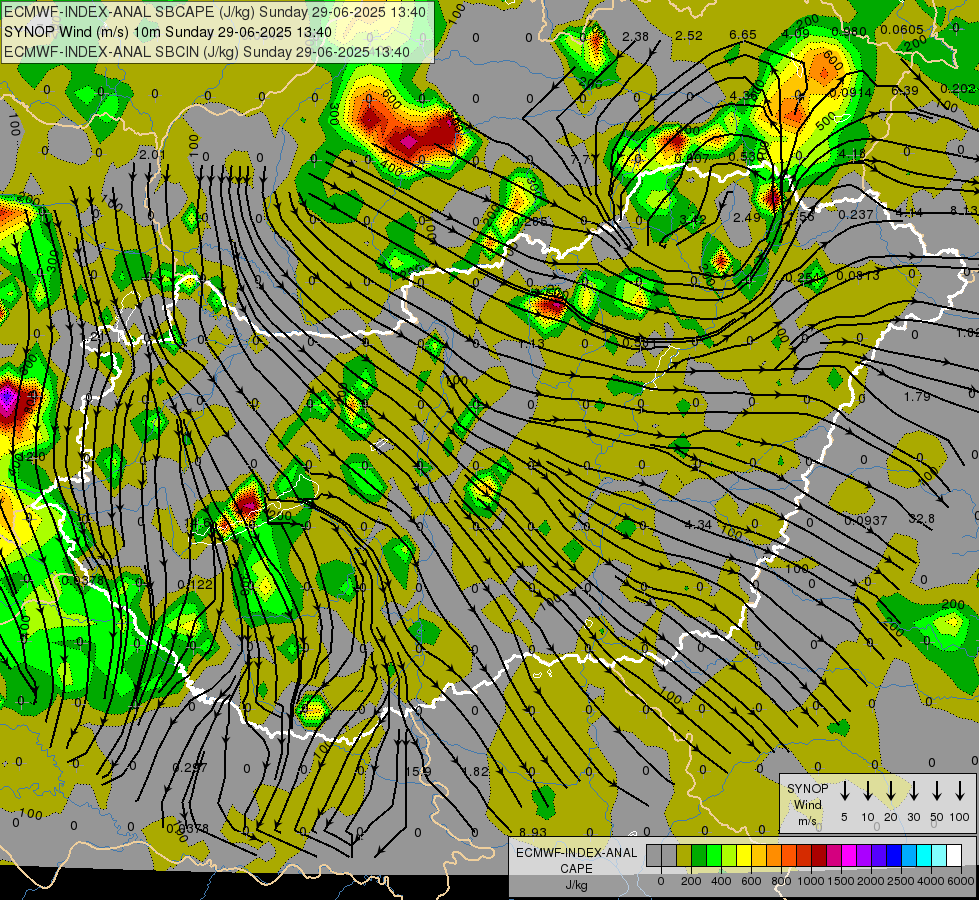Click the 4000 tick label in the CAPE legend

(x=931, y=881)
